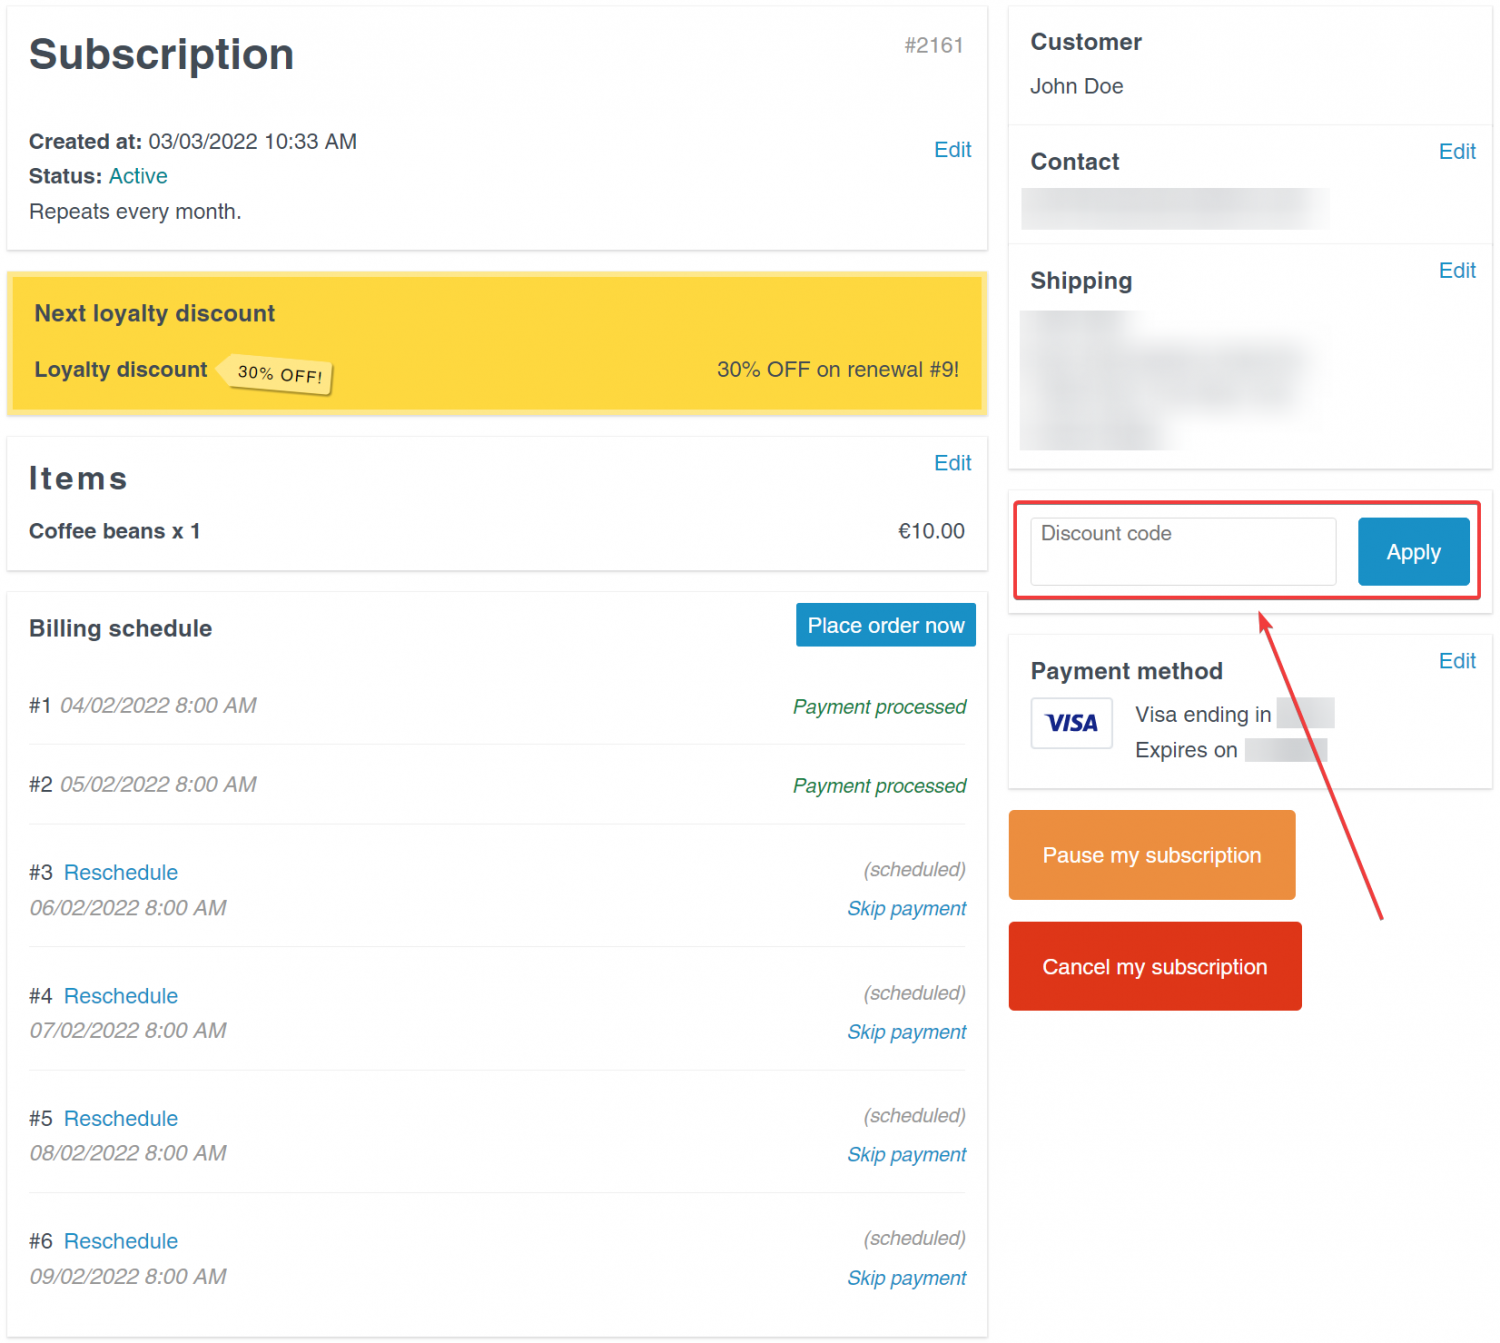Screen dimensions: 1500x1343
Task: Edit the Shipping address
Action: (x=1456, y=271)
